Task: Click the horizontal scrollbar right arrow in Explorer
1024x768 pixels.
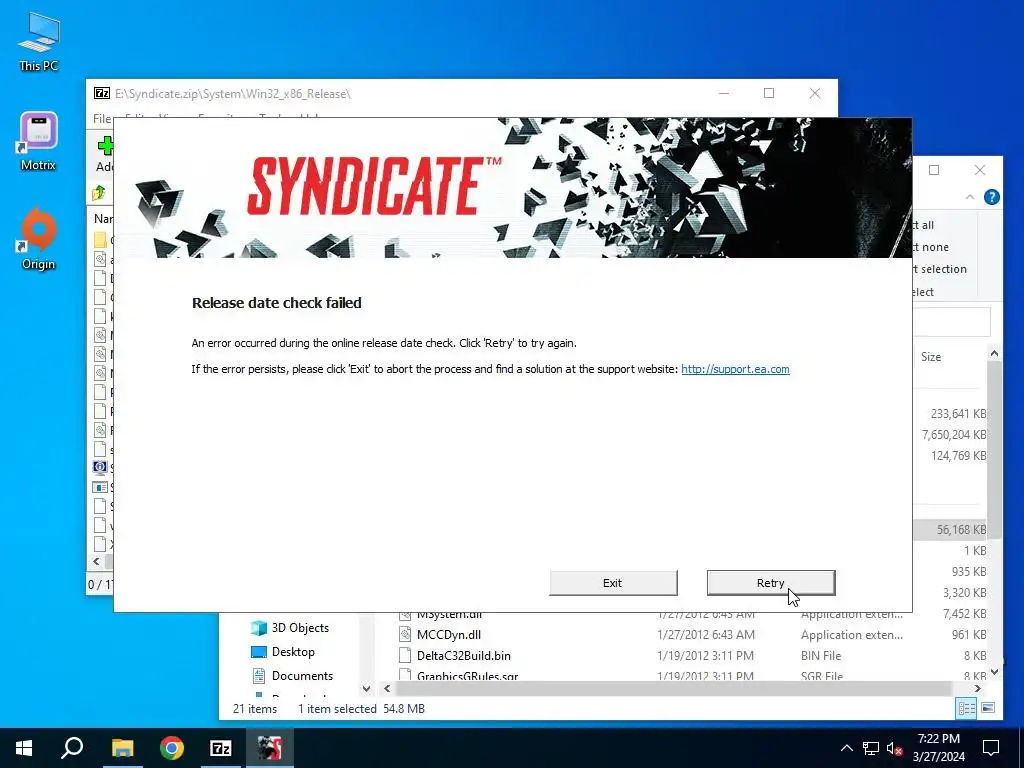Action: pos(978,688)
